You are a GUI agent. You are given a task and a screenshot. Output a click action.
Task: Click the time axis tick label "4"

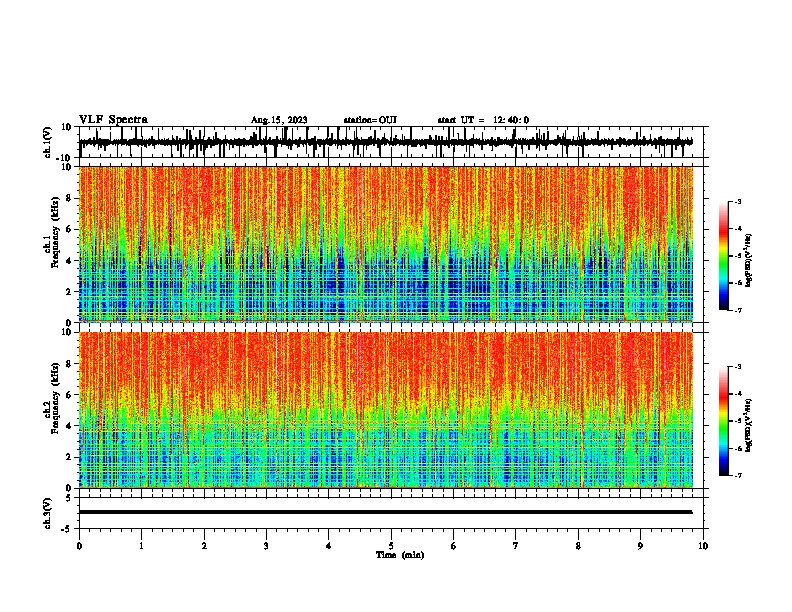coord(329,546)
